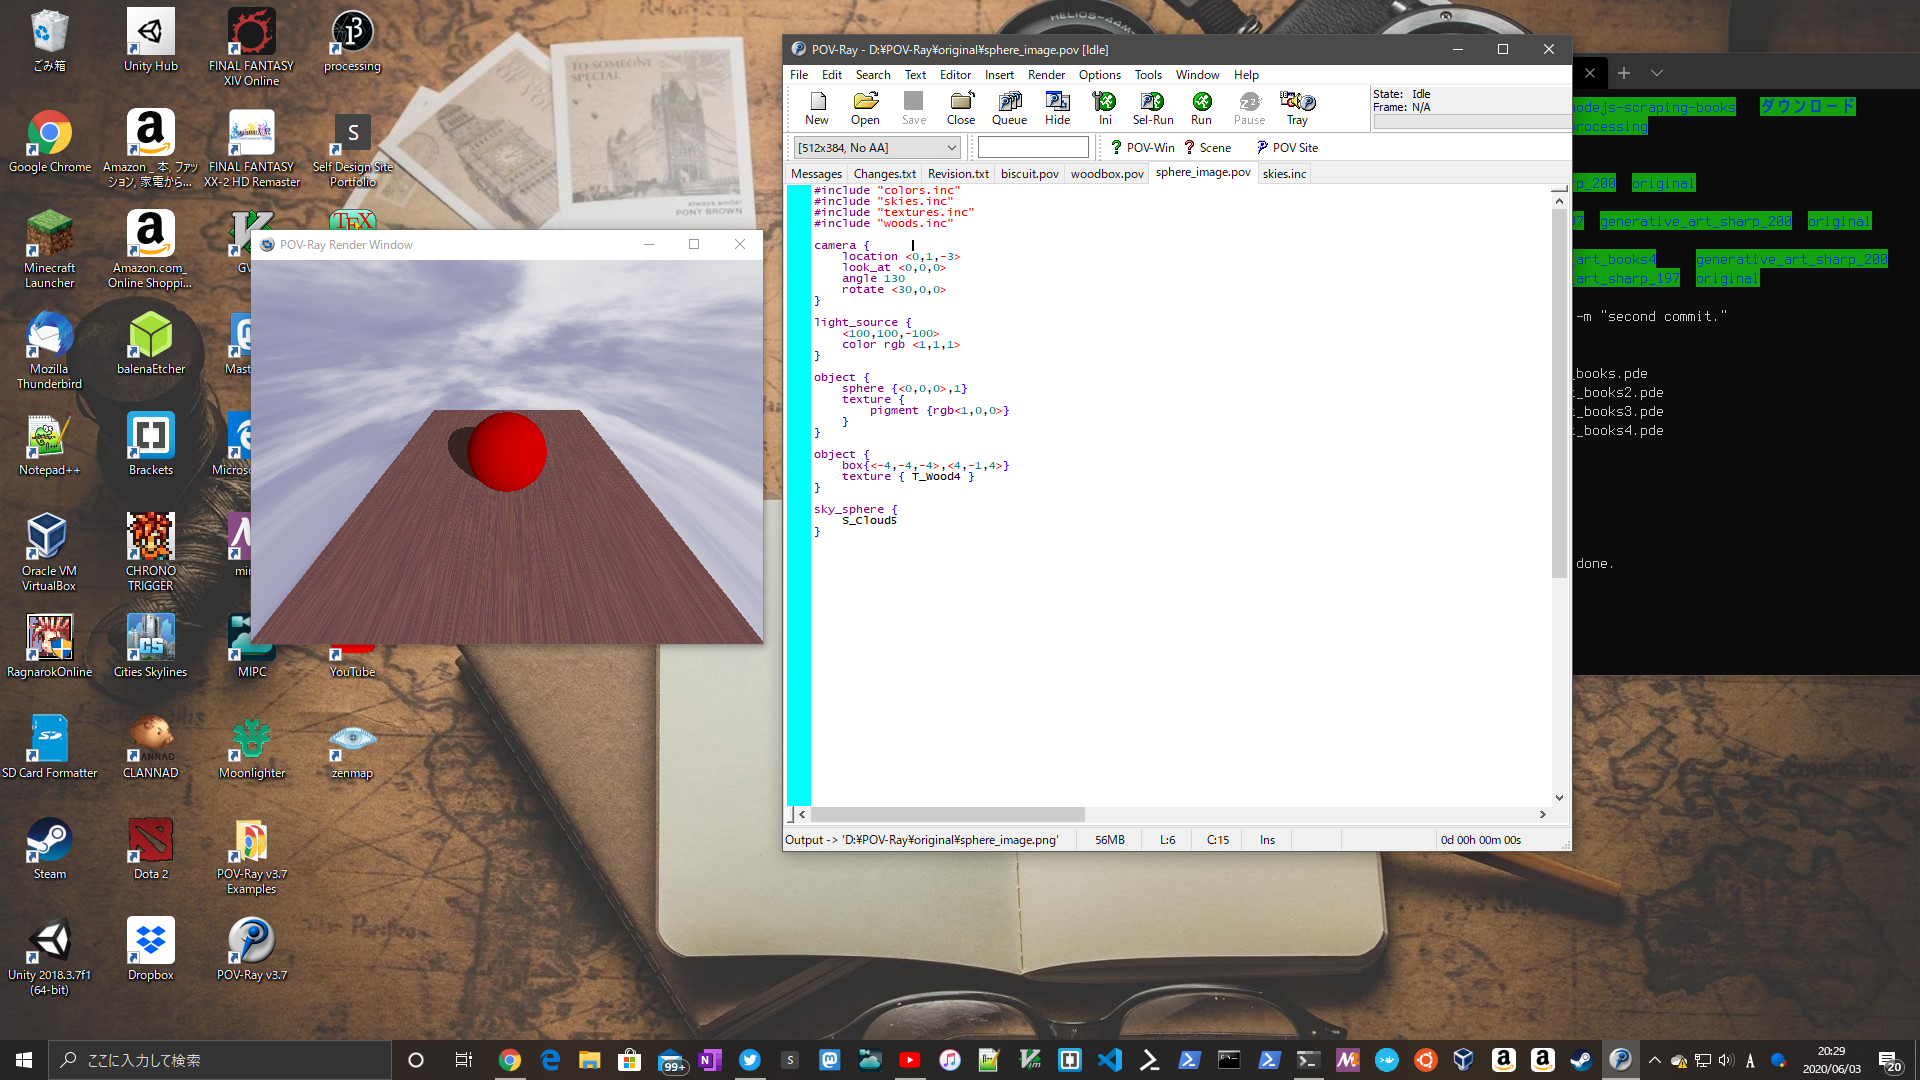Click the command line input field
Screen dimensions: 1920x1080
point(1033,148)
